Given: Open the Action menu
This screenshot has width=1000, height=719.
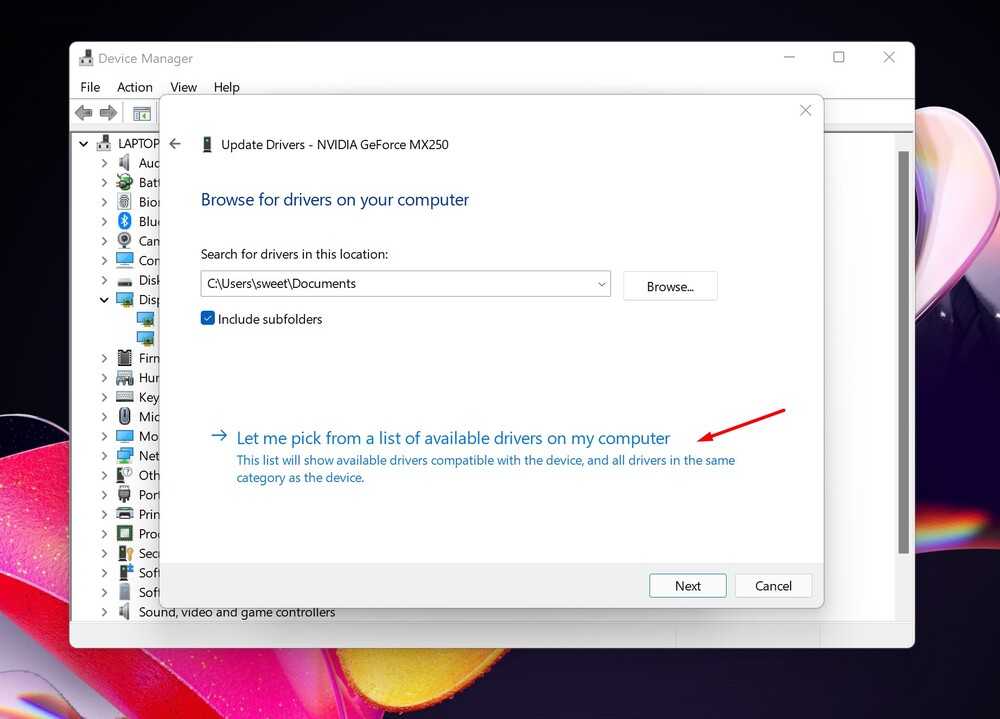Looking at the screenshot, I should click(x=135, y=87).
